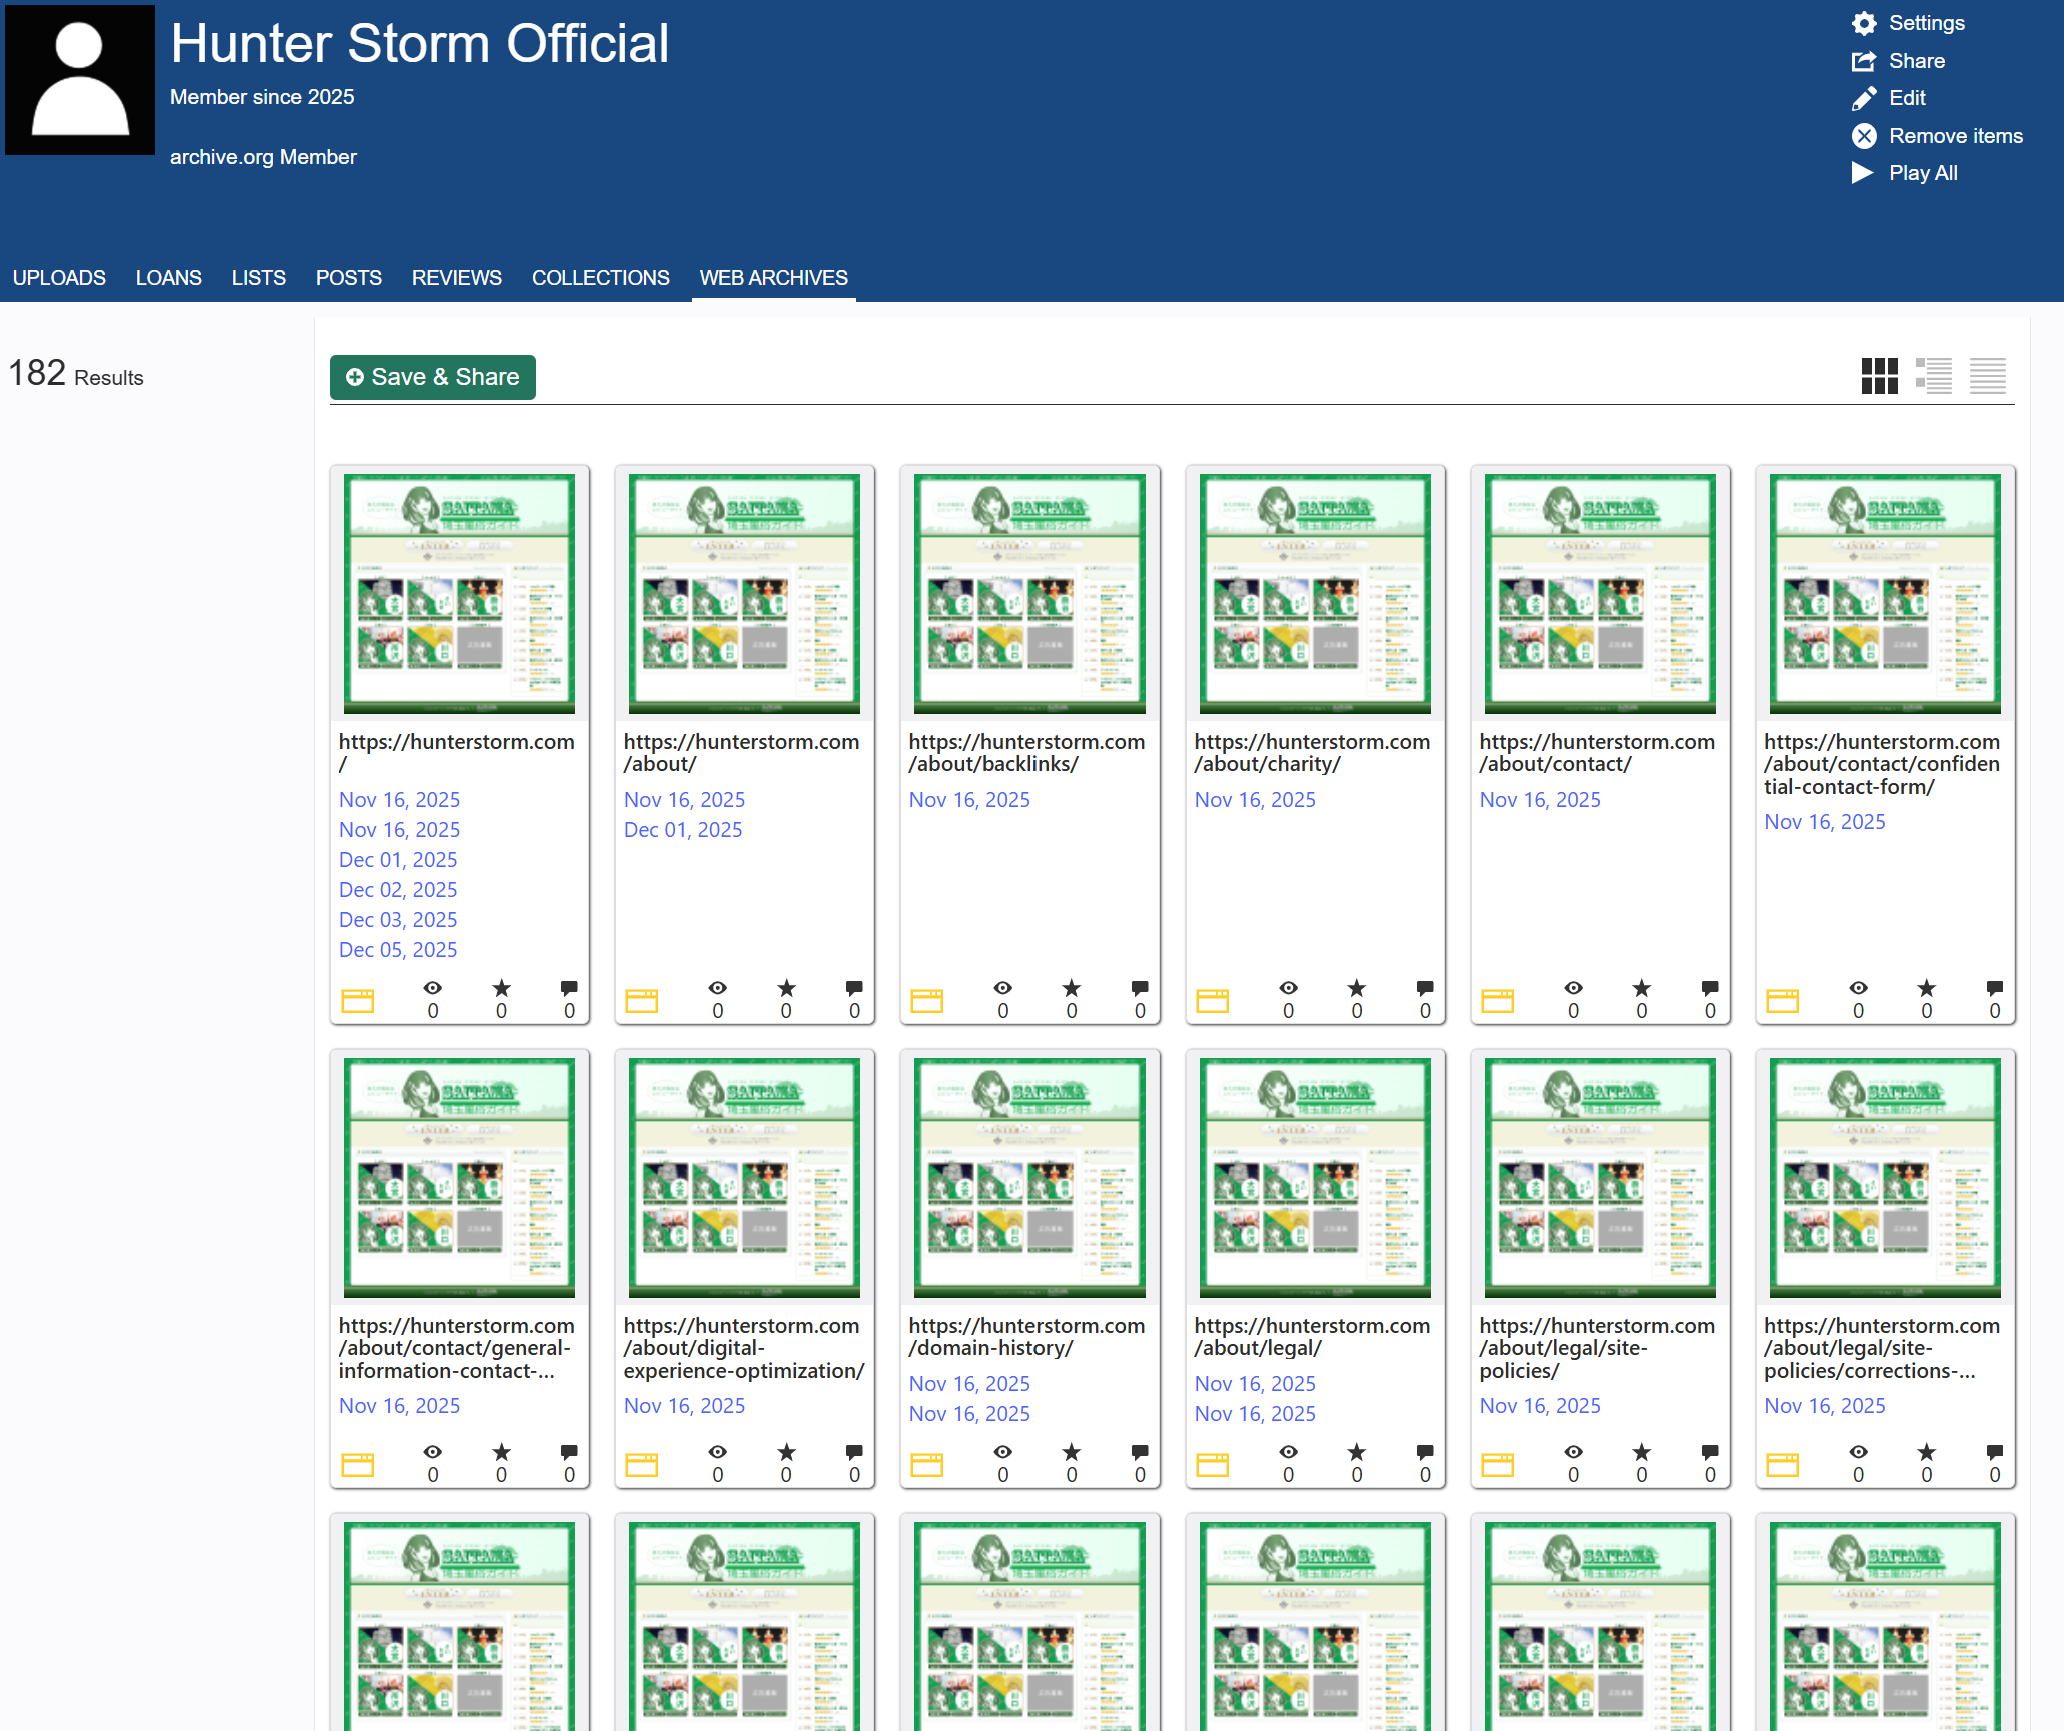2064x1731 pixels.
Task: Click the profile avatar image
Action: [80, 80]
